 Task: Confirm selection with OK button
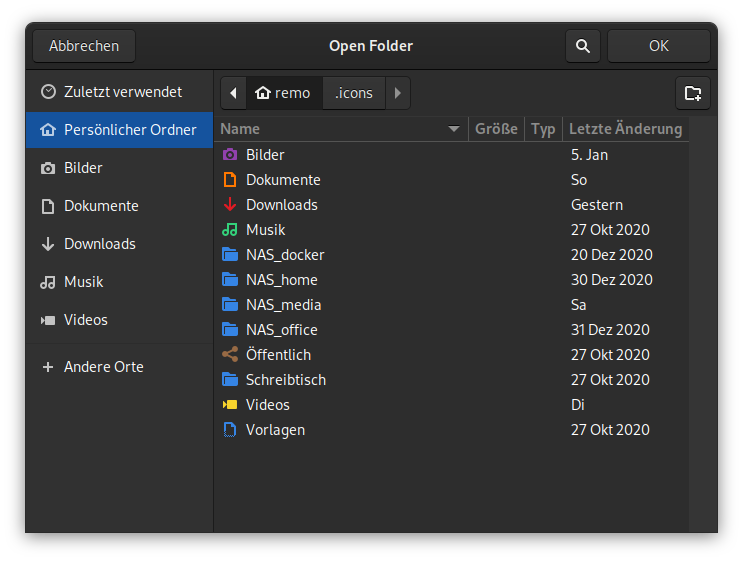[658, 46]
